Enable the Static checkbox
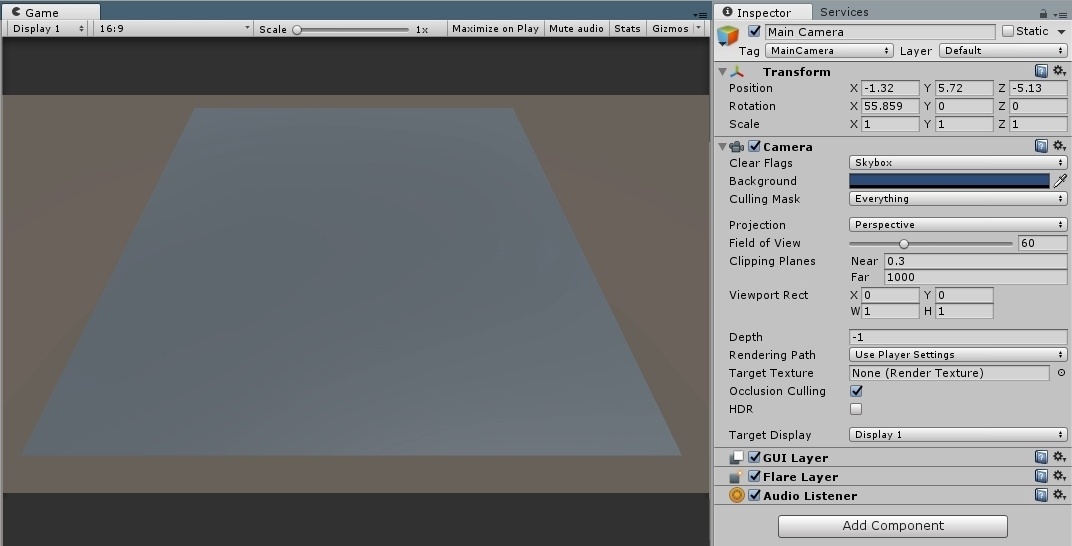Viewport: 1072px width, 546px height. point(1008,31)
